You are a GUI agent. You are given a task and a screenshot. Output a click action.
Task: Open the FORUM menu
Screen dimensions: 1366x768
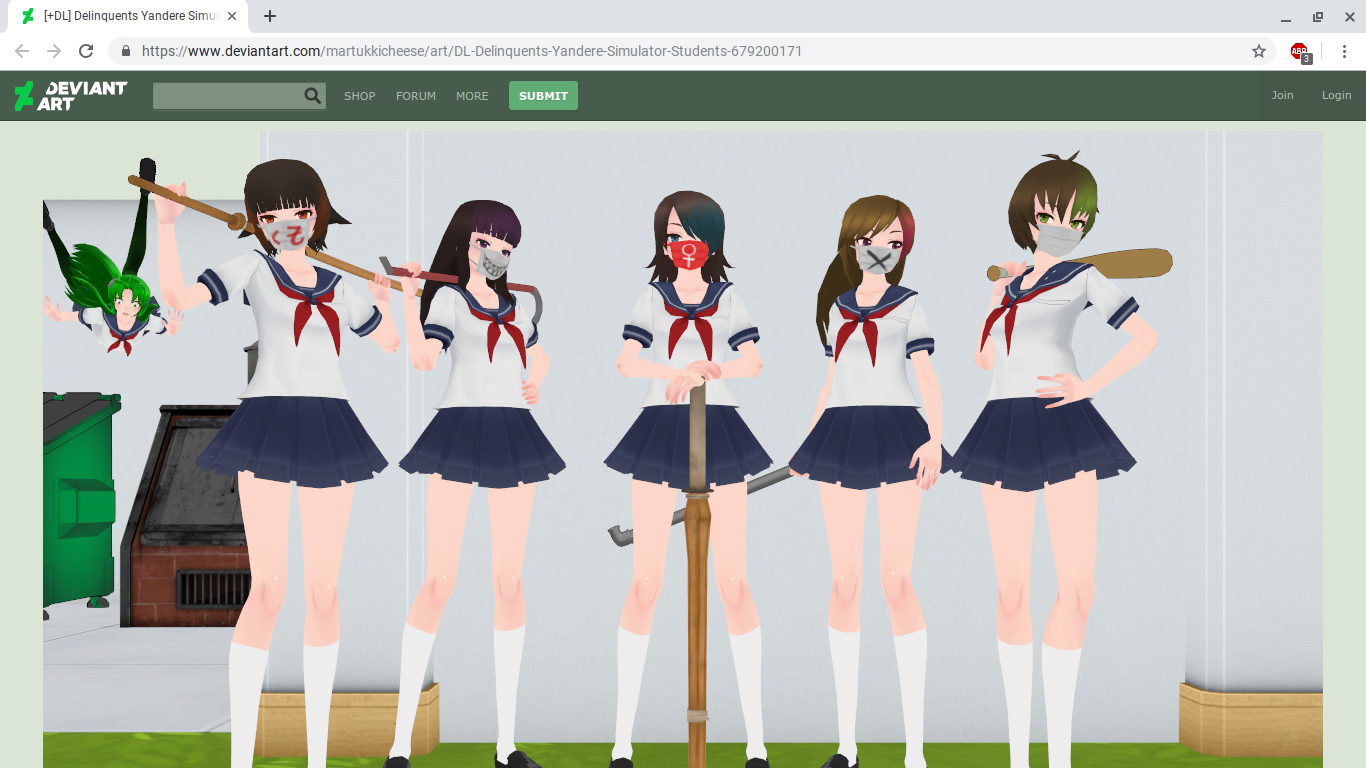416,96
